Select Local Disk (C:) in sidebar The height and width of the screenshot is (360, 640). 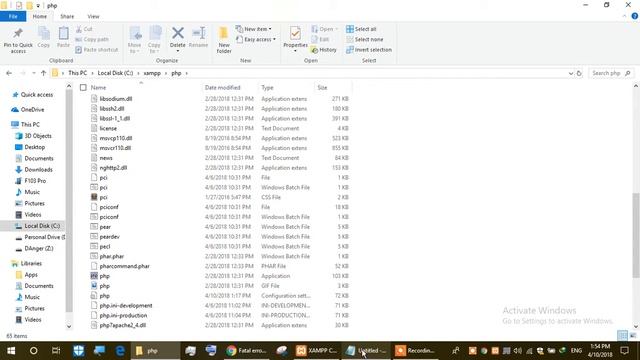[x=42, y=226]
